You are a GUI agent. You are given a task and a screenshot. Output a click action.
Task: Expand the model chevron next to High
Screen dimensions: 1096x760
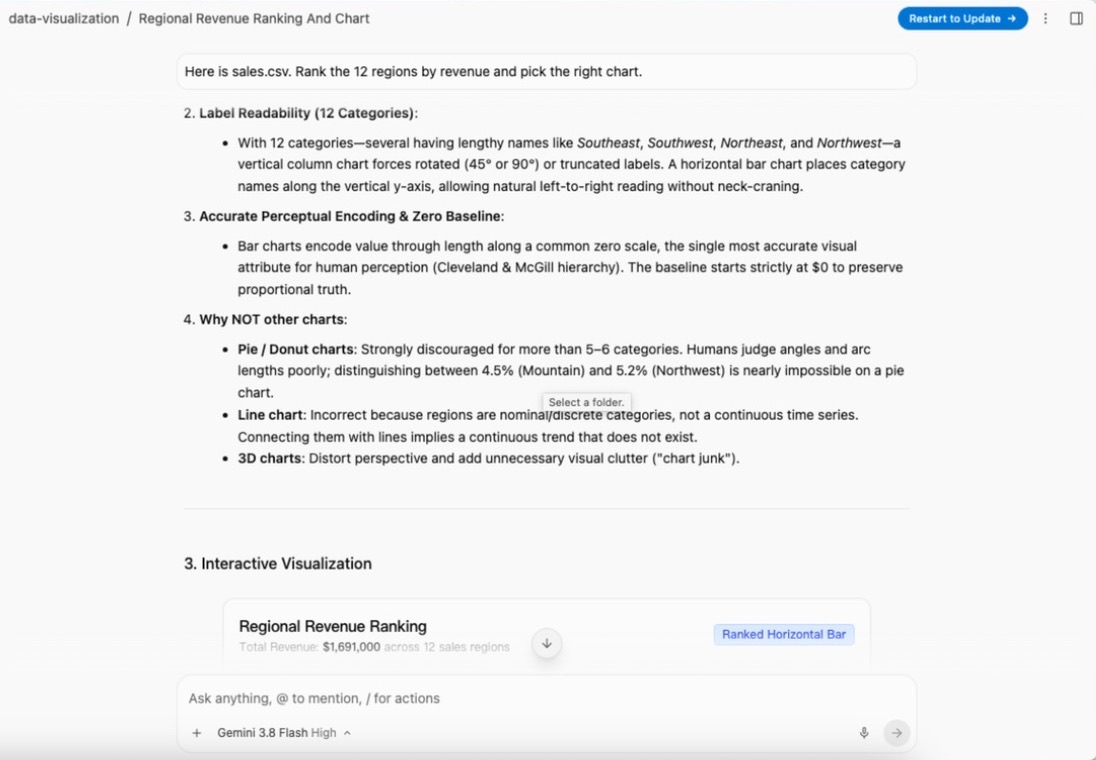click(347, 733)
